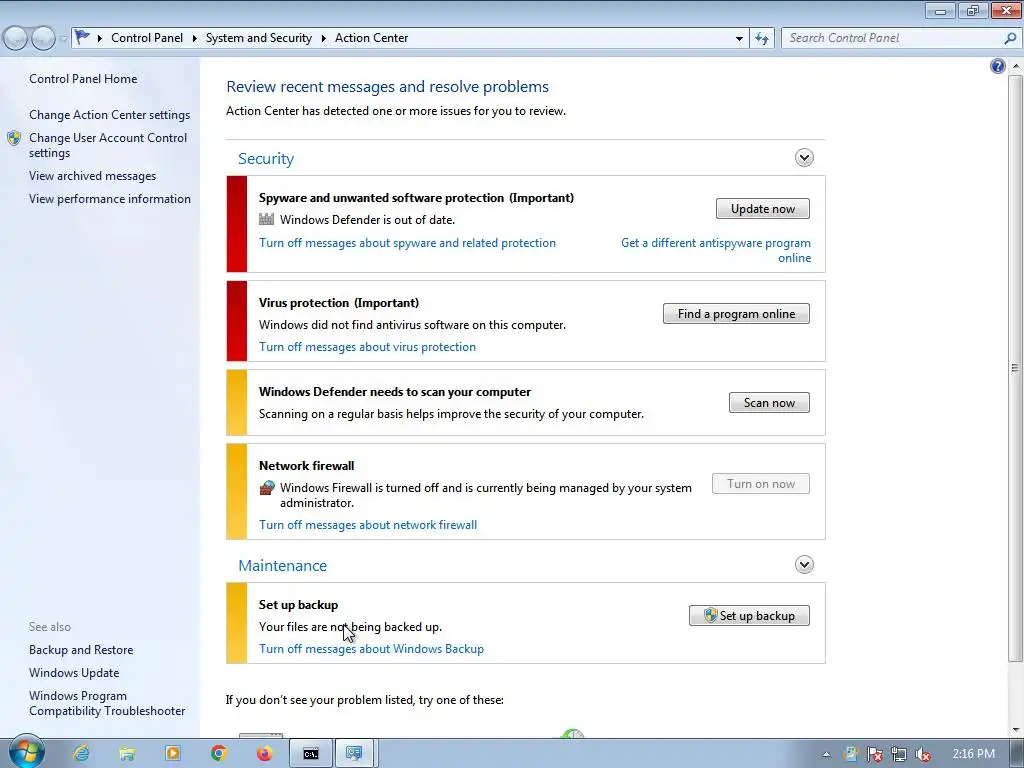Click the search magnifier icon

tap(1010, 38)
